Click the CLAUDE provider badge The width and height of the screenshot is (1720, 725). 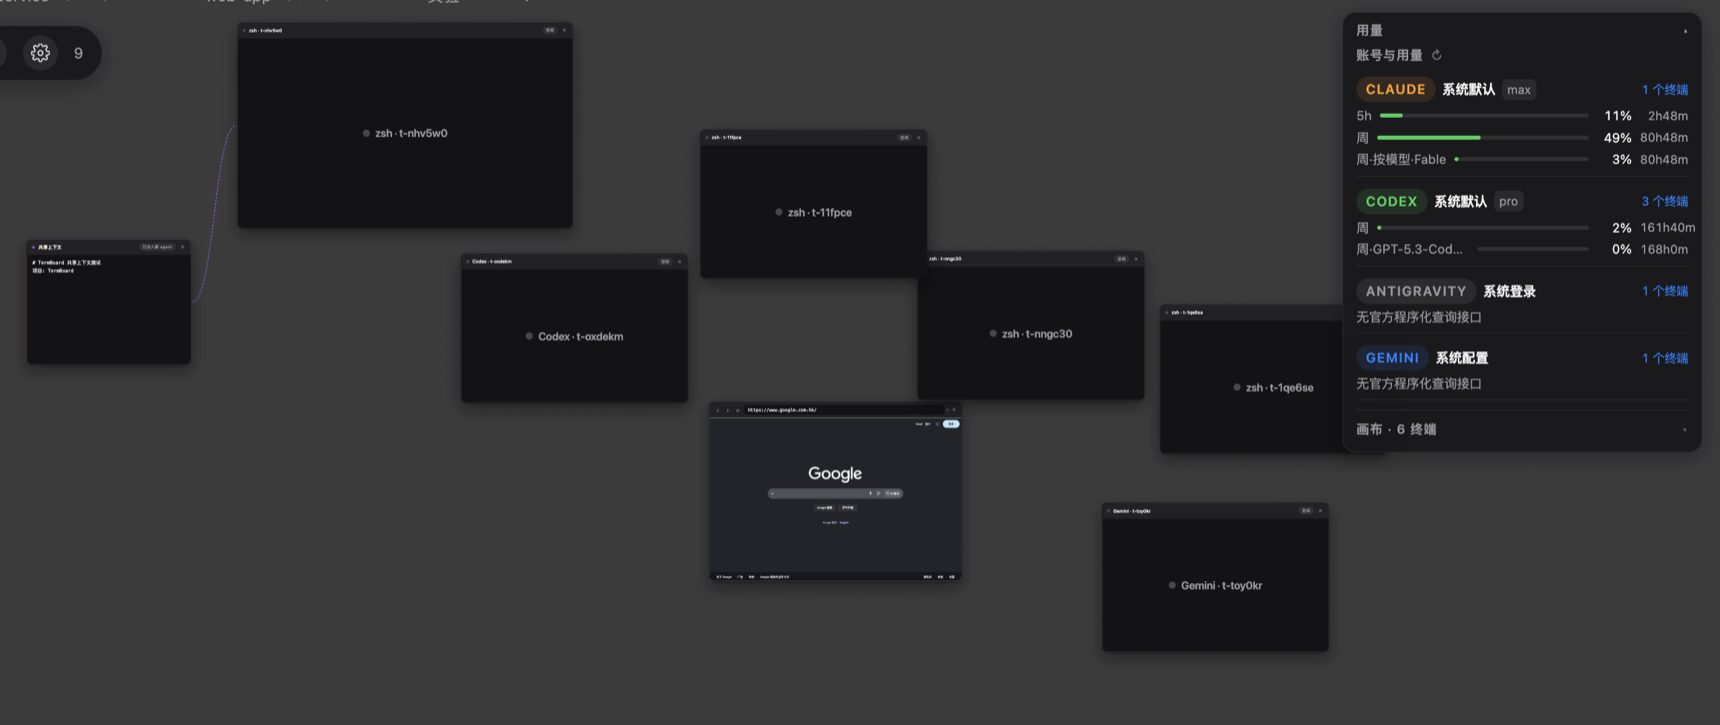pyautogui.click(x=1395, y=89)
